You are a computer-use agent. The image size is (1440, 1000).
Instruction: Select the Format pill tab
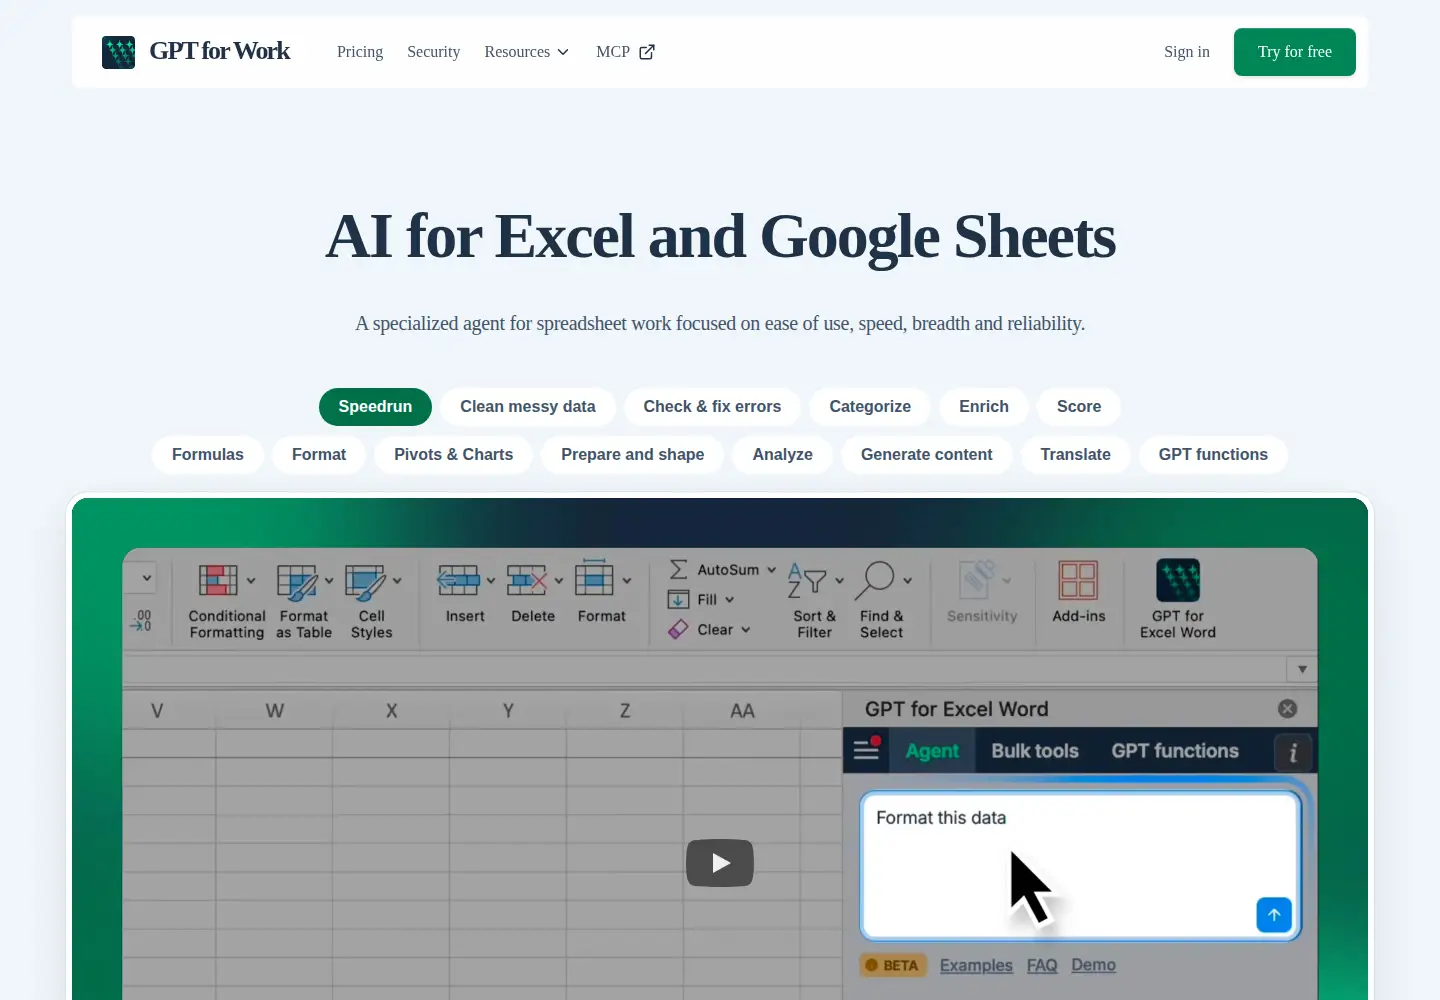coord(319,455)
